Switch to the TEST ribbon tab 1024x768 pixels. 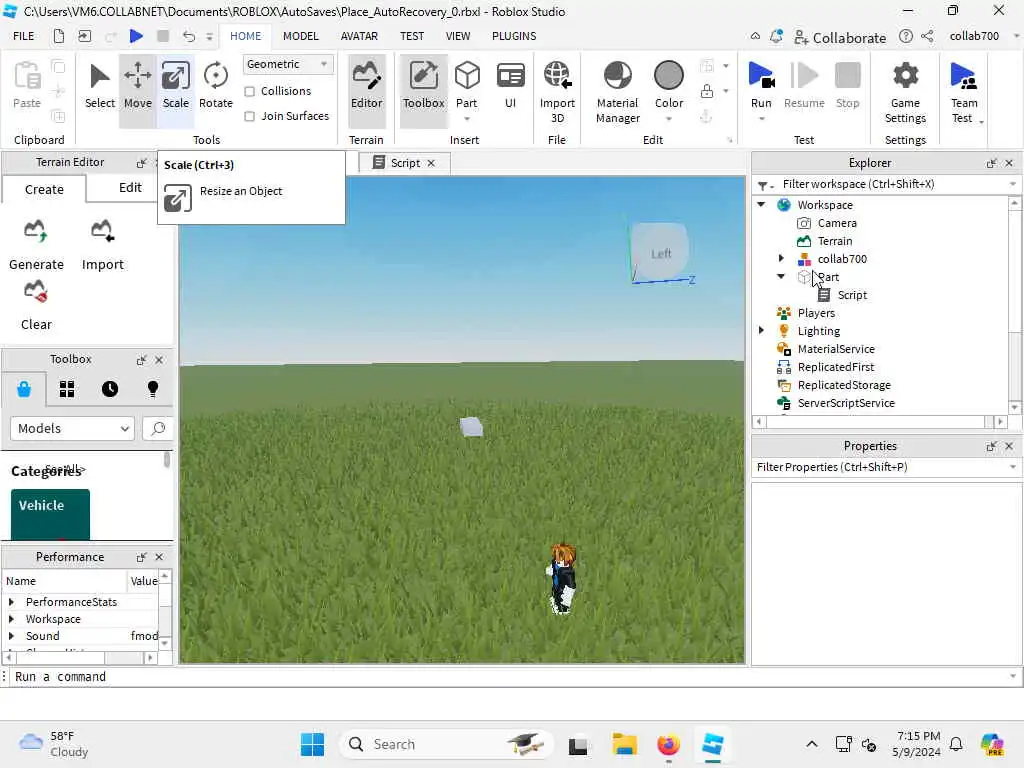pyautogui.click(x=411, y=36)
